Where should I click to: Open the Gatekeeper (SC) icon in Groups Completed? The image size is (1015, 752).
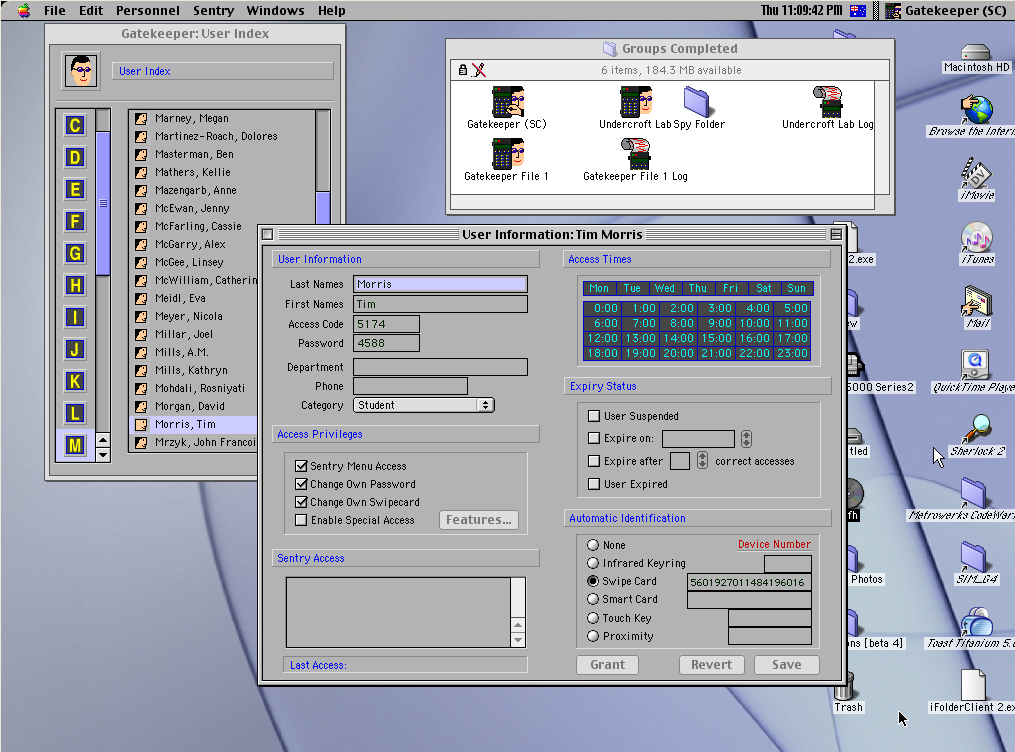click(x=508, y=102)
